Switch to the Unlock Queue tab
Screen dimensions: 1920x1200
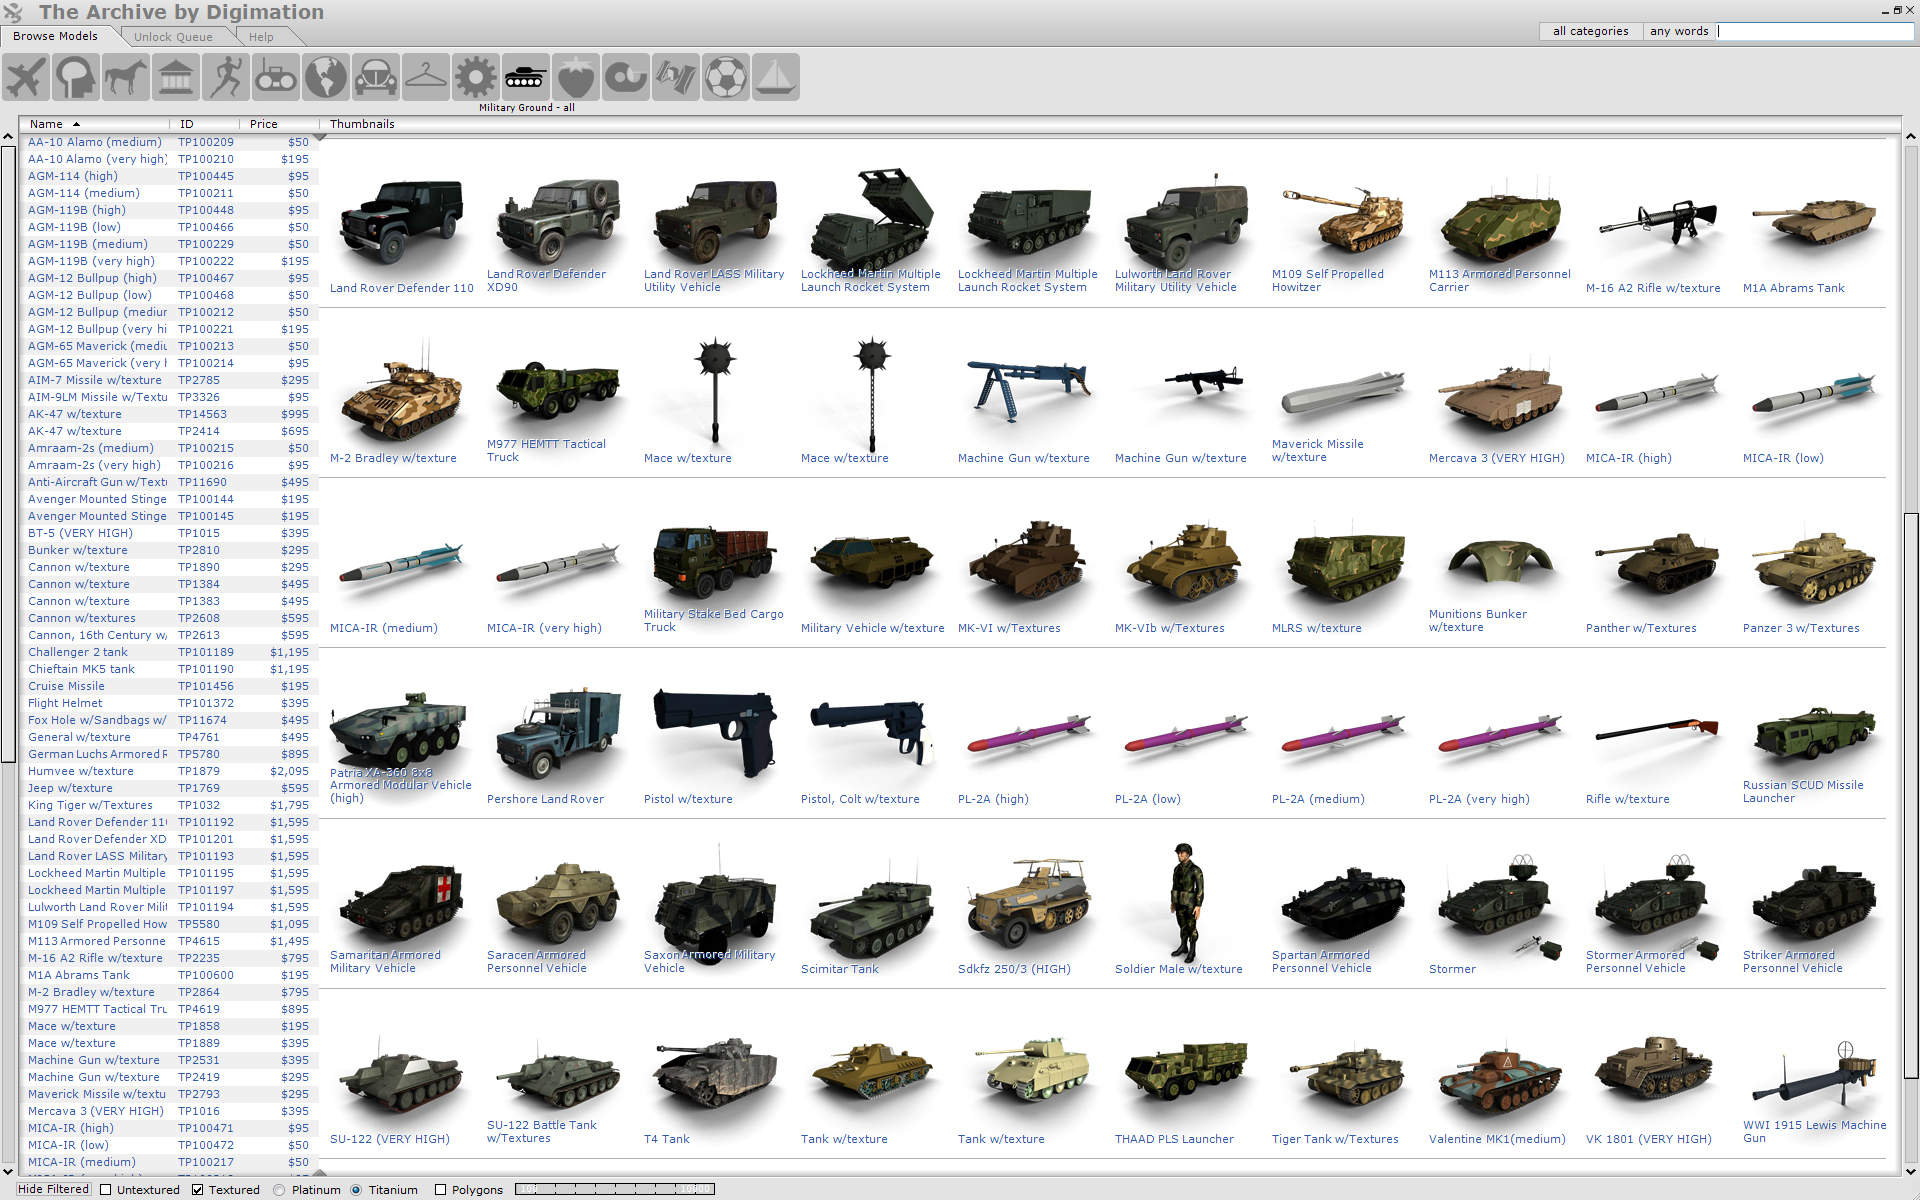(173, 37)
